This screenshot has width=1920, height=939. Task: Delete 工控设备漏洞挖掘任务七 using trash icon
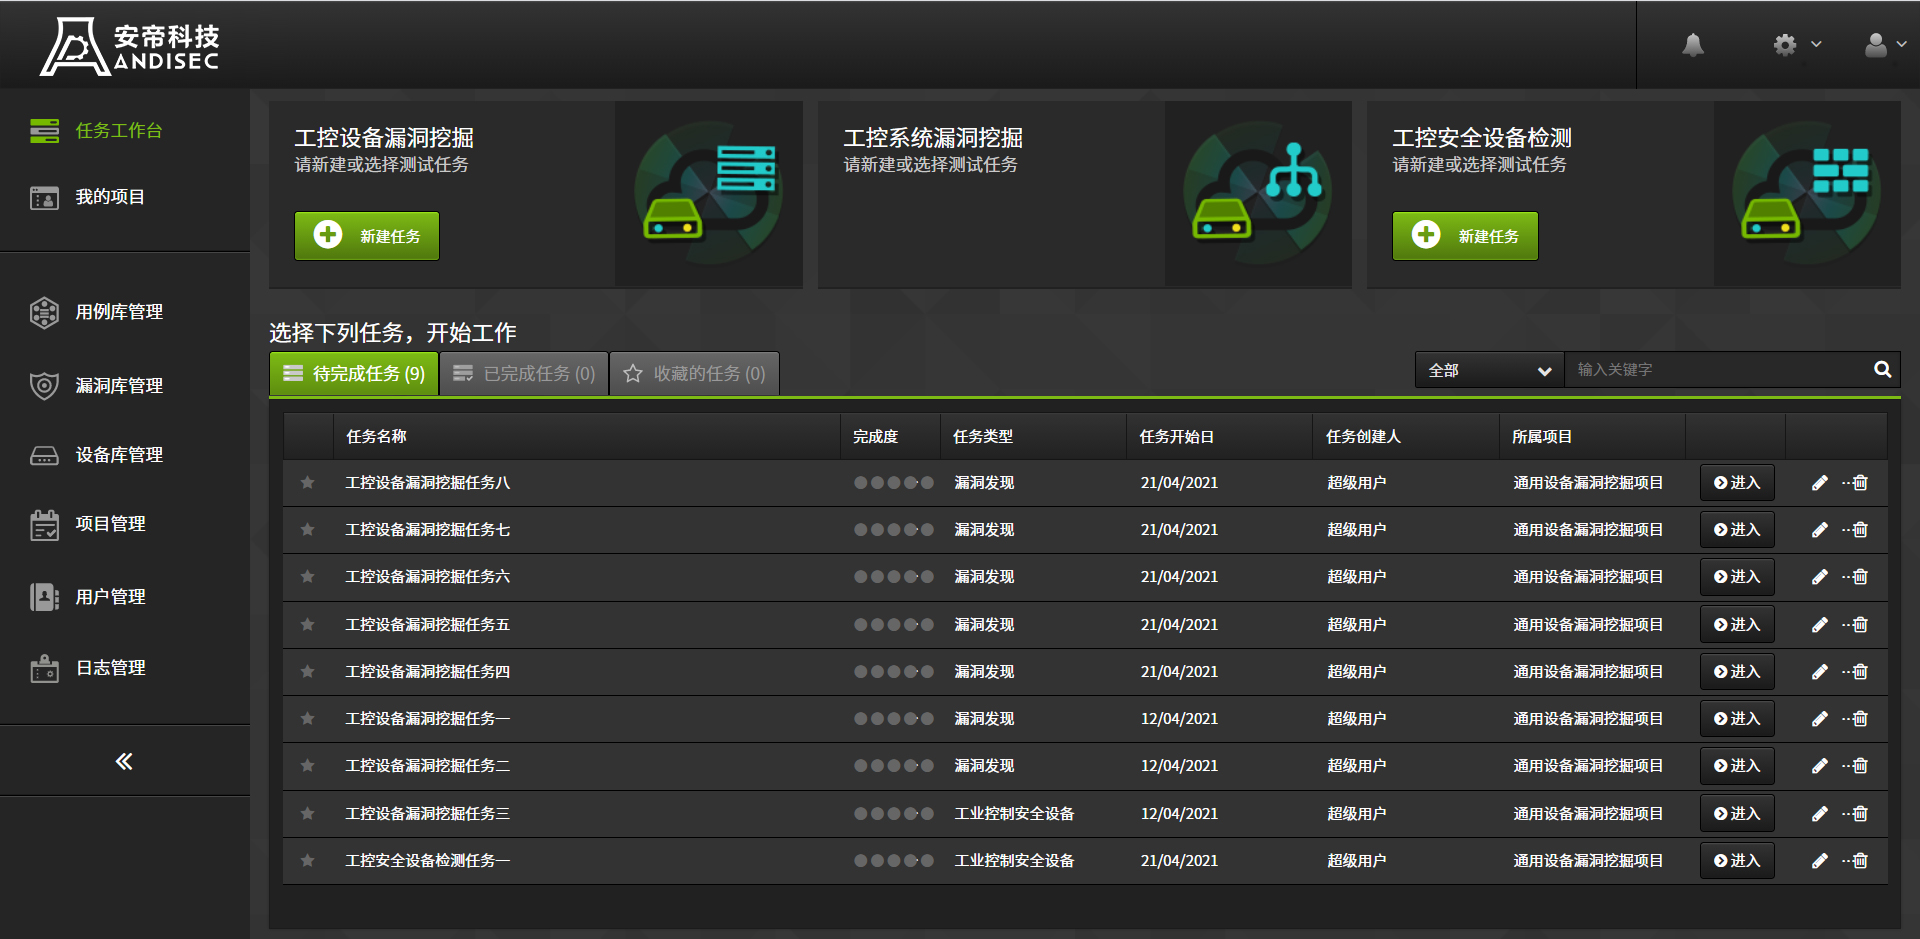click(x=1859, y=530)
